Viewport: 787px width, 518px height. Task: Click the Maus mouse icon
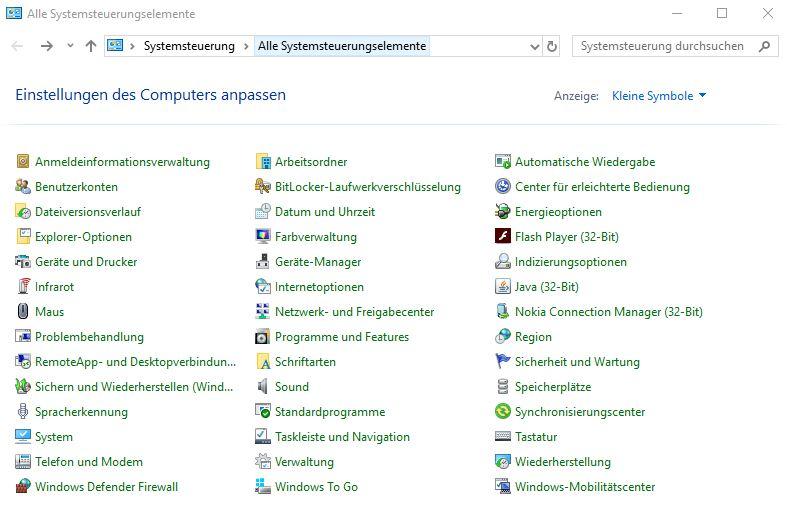pos(23,311)
